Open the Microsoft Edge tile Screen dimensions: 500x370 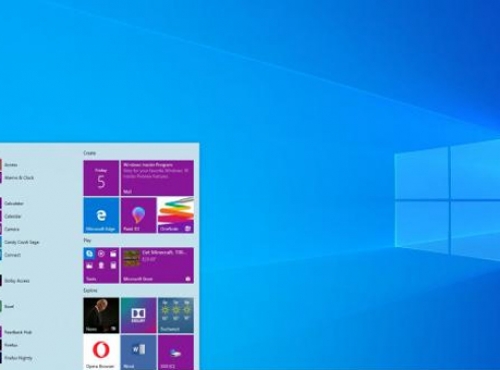pos(101,215)
